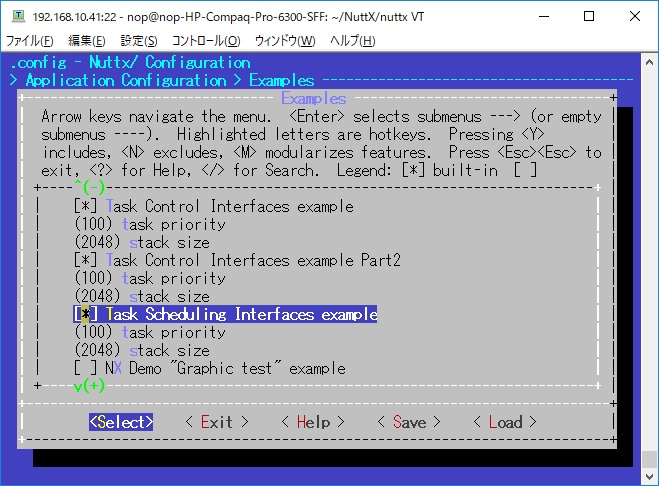Toggle Task Scheduling Interfaces example checkbox
The image size is (659, 486).
click(x=85, y=314)
